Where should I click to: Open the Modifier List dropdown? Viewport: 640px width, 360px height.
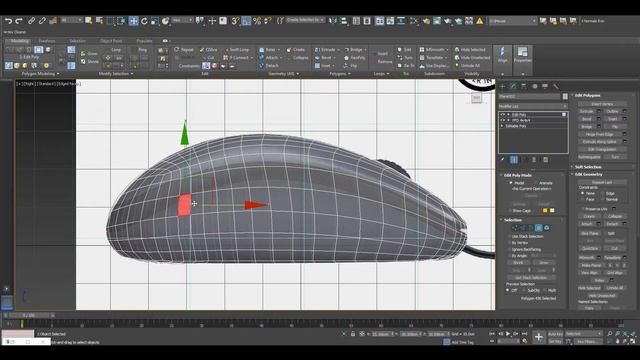(533, 106)
